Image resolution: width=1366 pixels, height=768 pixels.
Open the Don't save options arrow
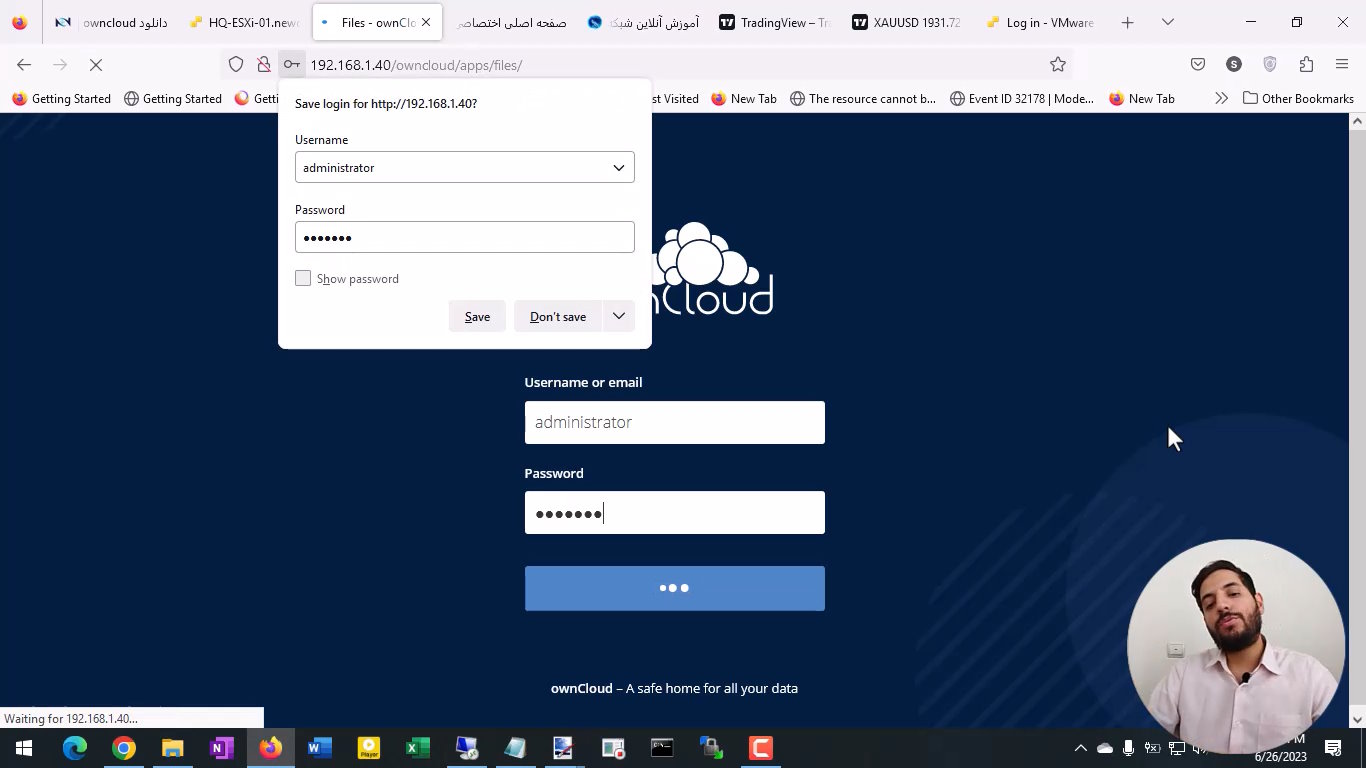(619, 316)
